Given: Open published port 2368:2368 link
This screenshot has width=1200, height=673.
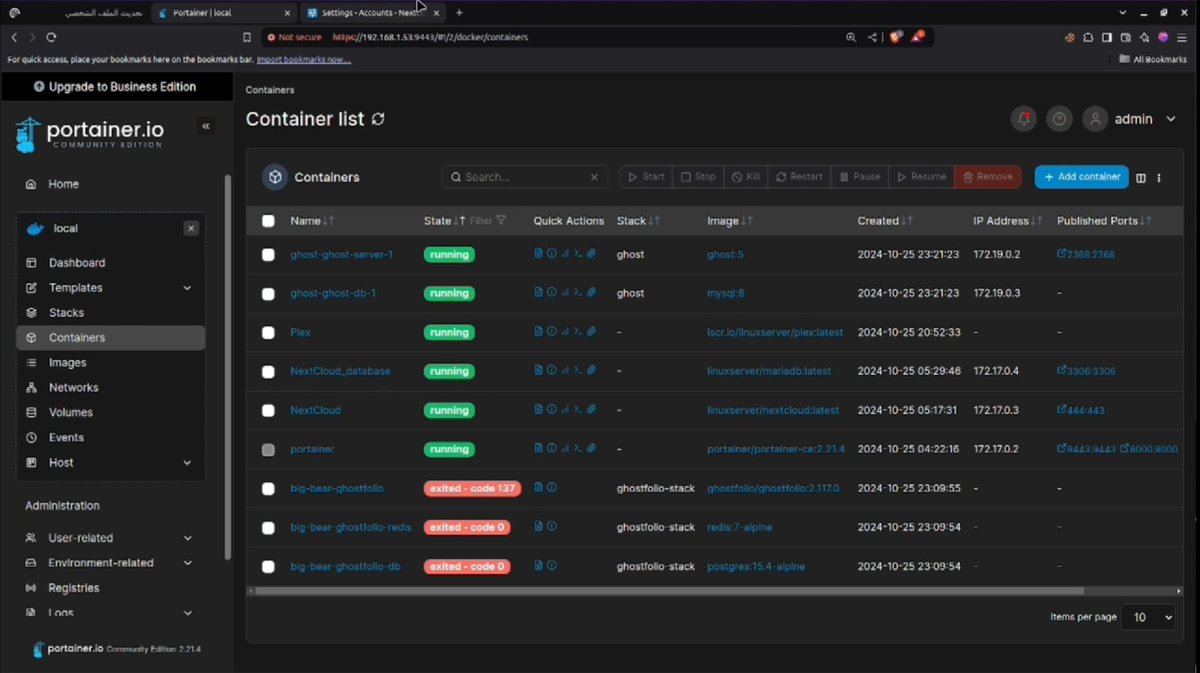Looking at the screenshot, I should [x=1086, y=254].
